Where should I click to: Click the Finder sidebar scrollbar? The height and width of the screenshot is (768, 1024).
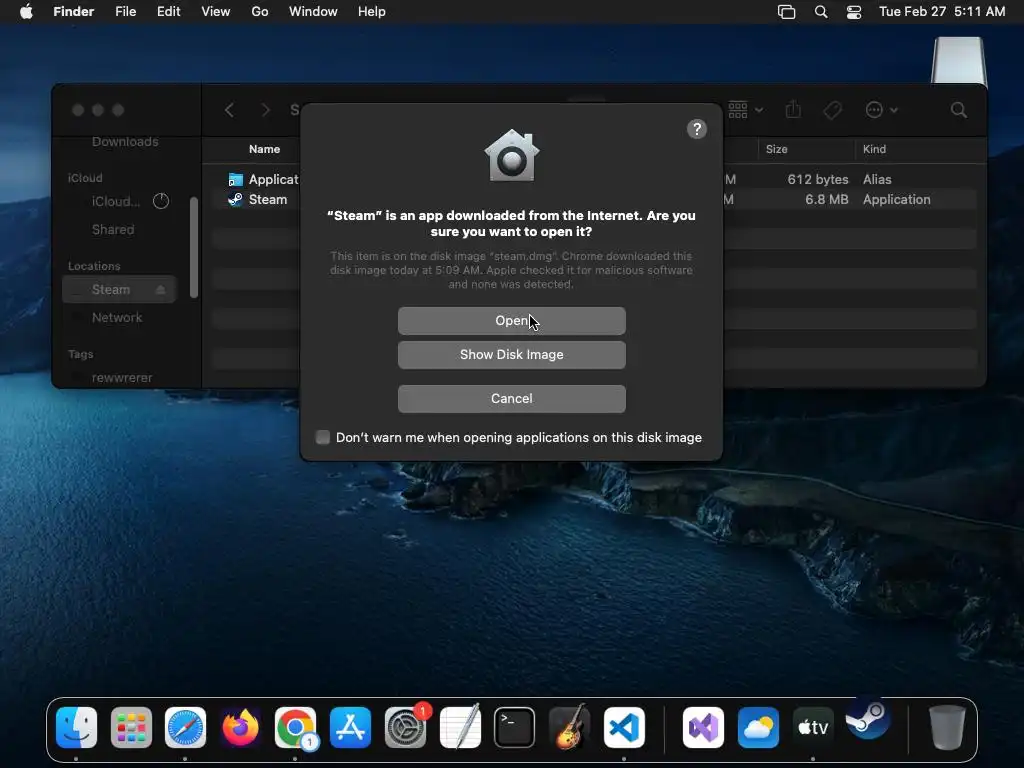(193, 248)
